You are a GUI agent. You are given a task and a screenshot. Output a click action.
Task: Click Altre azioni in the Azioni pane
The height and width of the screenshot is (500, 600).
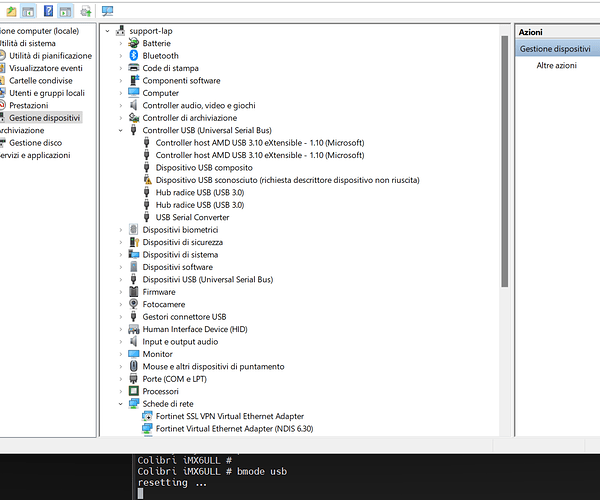pos(556,65)
